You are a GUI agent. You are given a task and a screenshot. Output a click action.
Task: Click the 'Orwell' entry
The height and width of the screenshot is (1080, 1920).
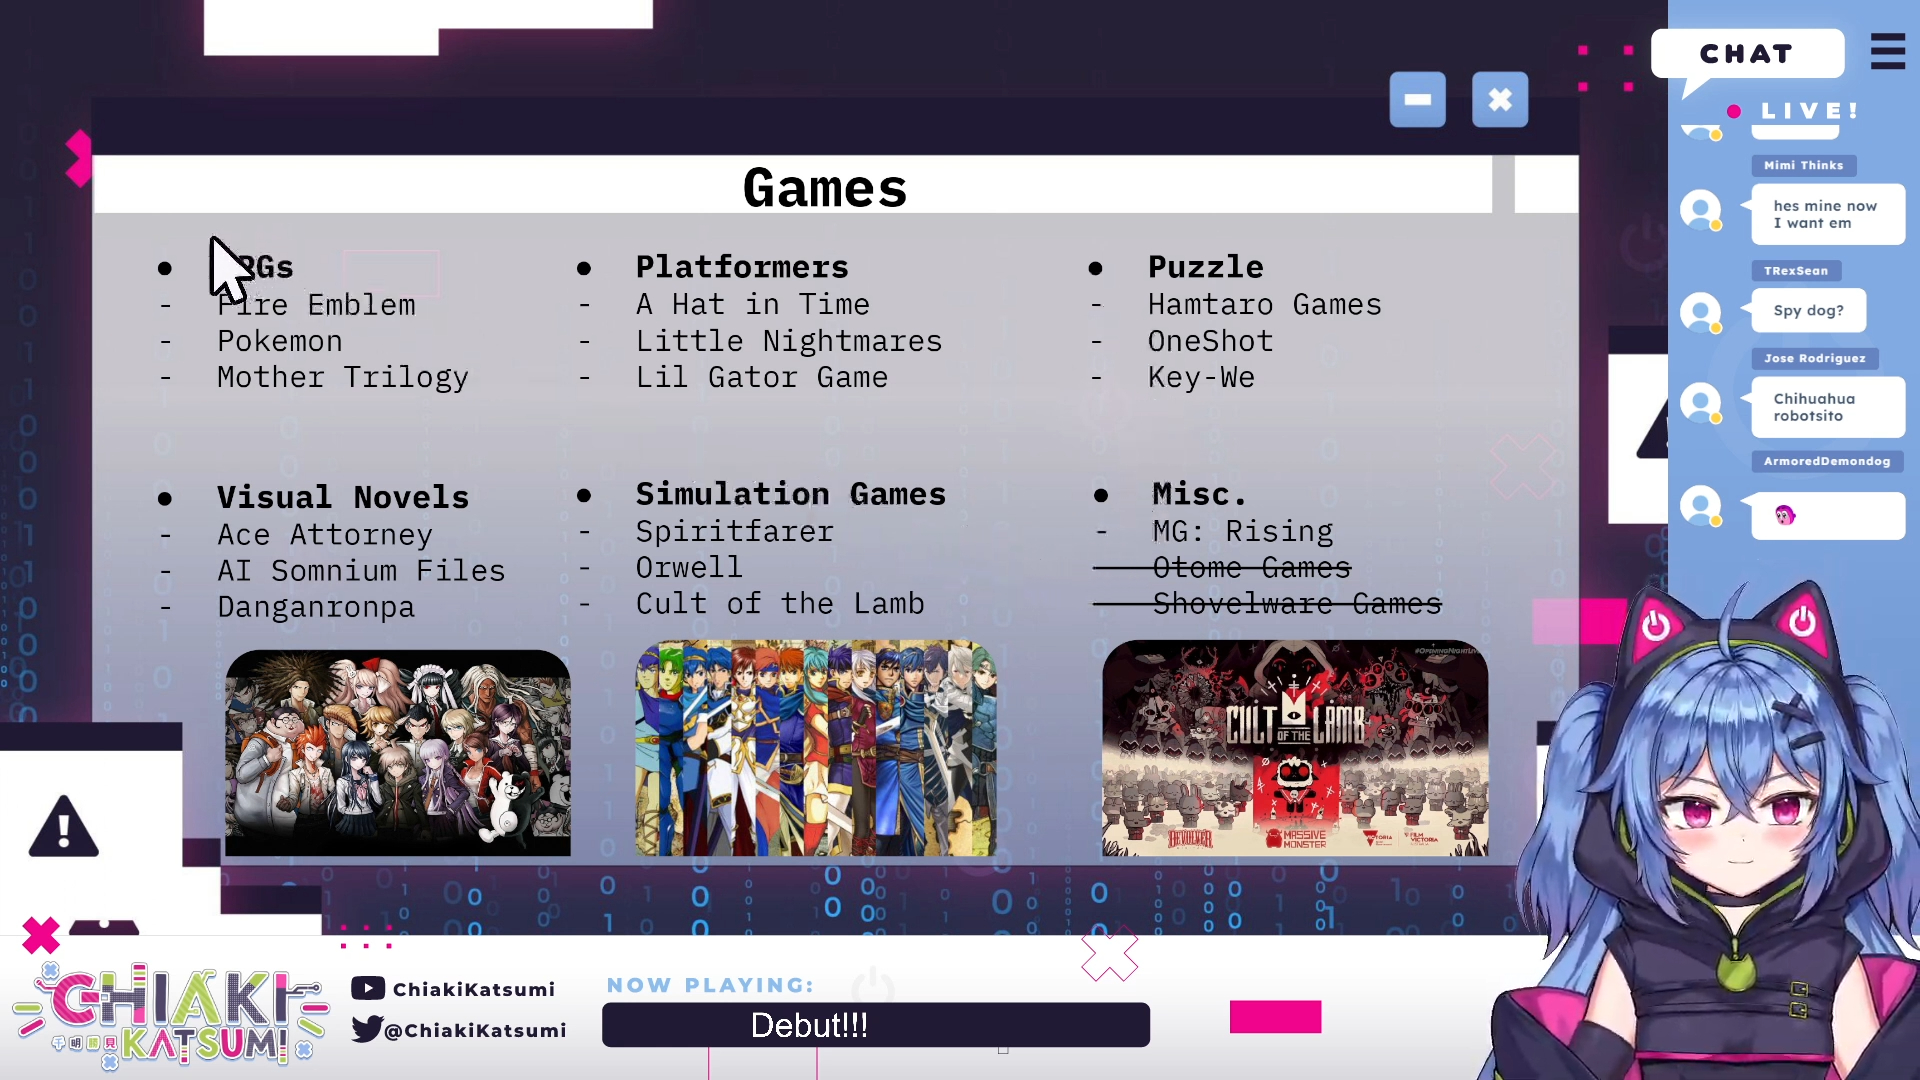pyautogui.click(x=689, y=567)
